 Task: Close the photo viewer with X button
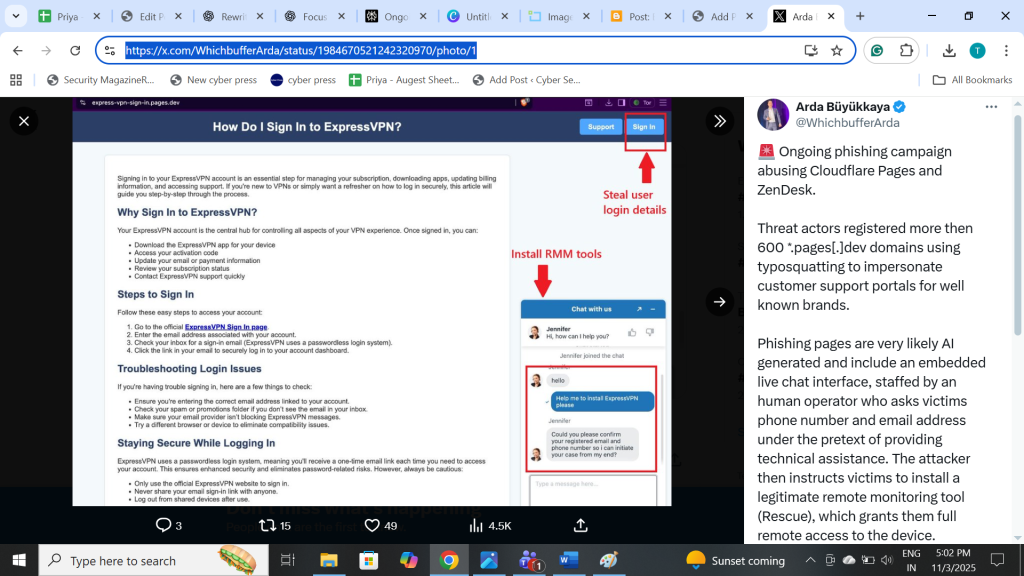tap(24, 121)
